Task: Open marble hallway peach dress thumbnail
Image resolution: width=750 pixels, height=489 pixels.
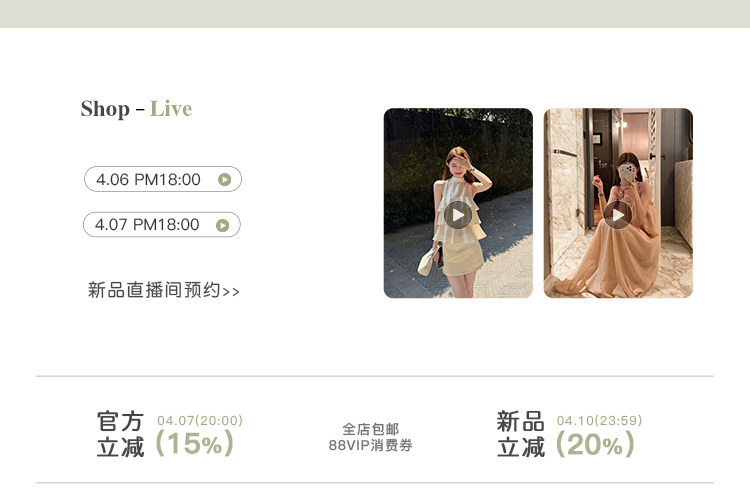Action: coord(618,203)
